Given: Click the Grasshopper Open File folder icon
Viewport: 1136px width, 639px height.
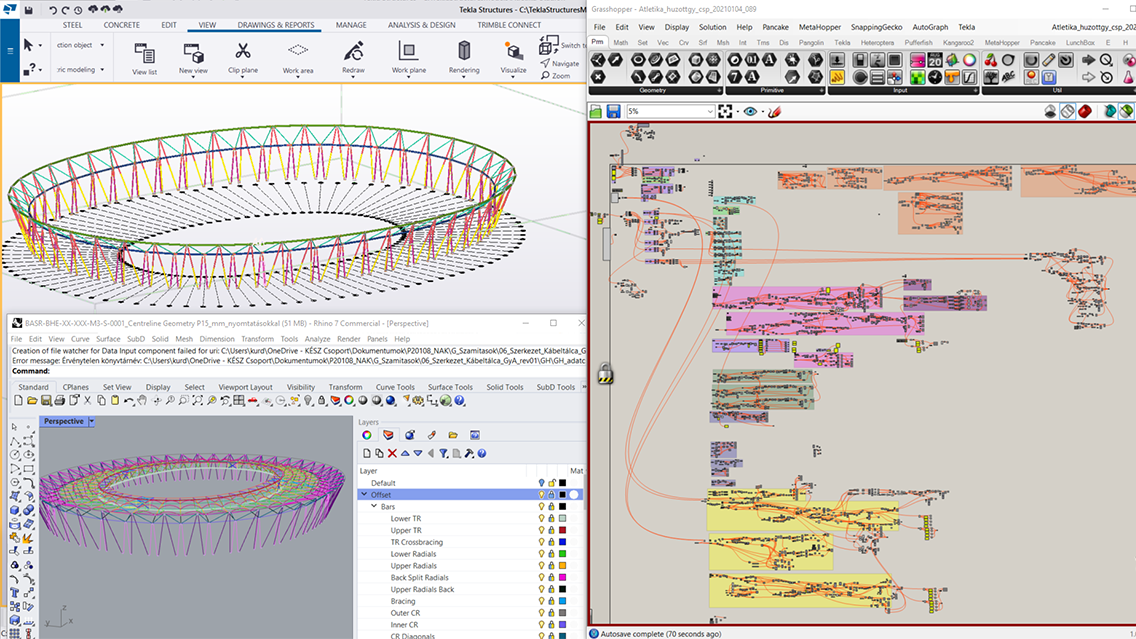Looking at the screenshot, I should pos(596,112).
